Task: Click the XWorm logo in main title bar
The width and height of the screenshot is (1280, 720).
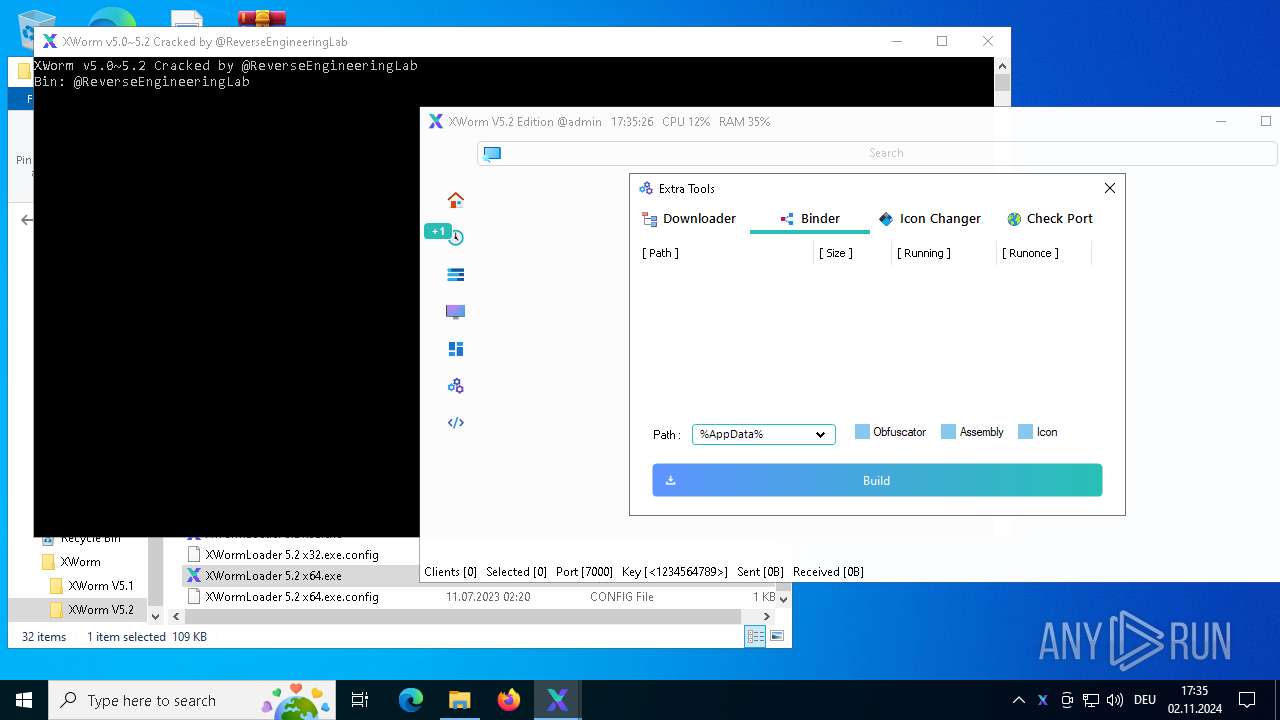Action: pos(435,122)
